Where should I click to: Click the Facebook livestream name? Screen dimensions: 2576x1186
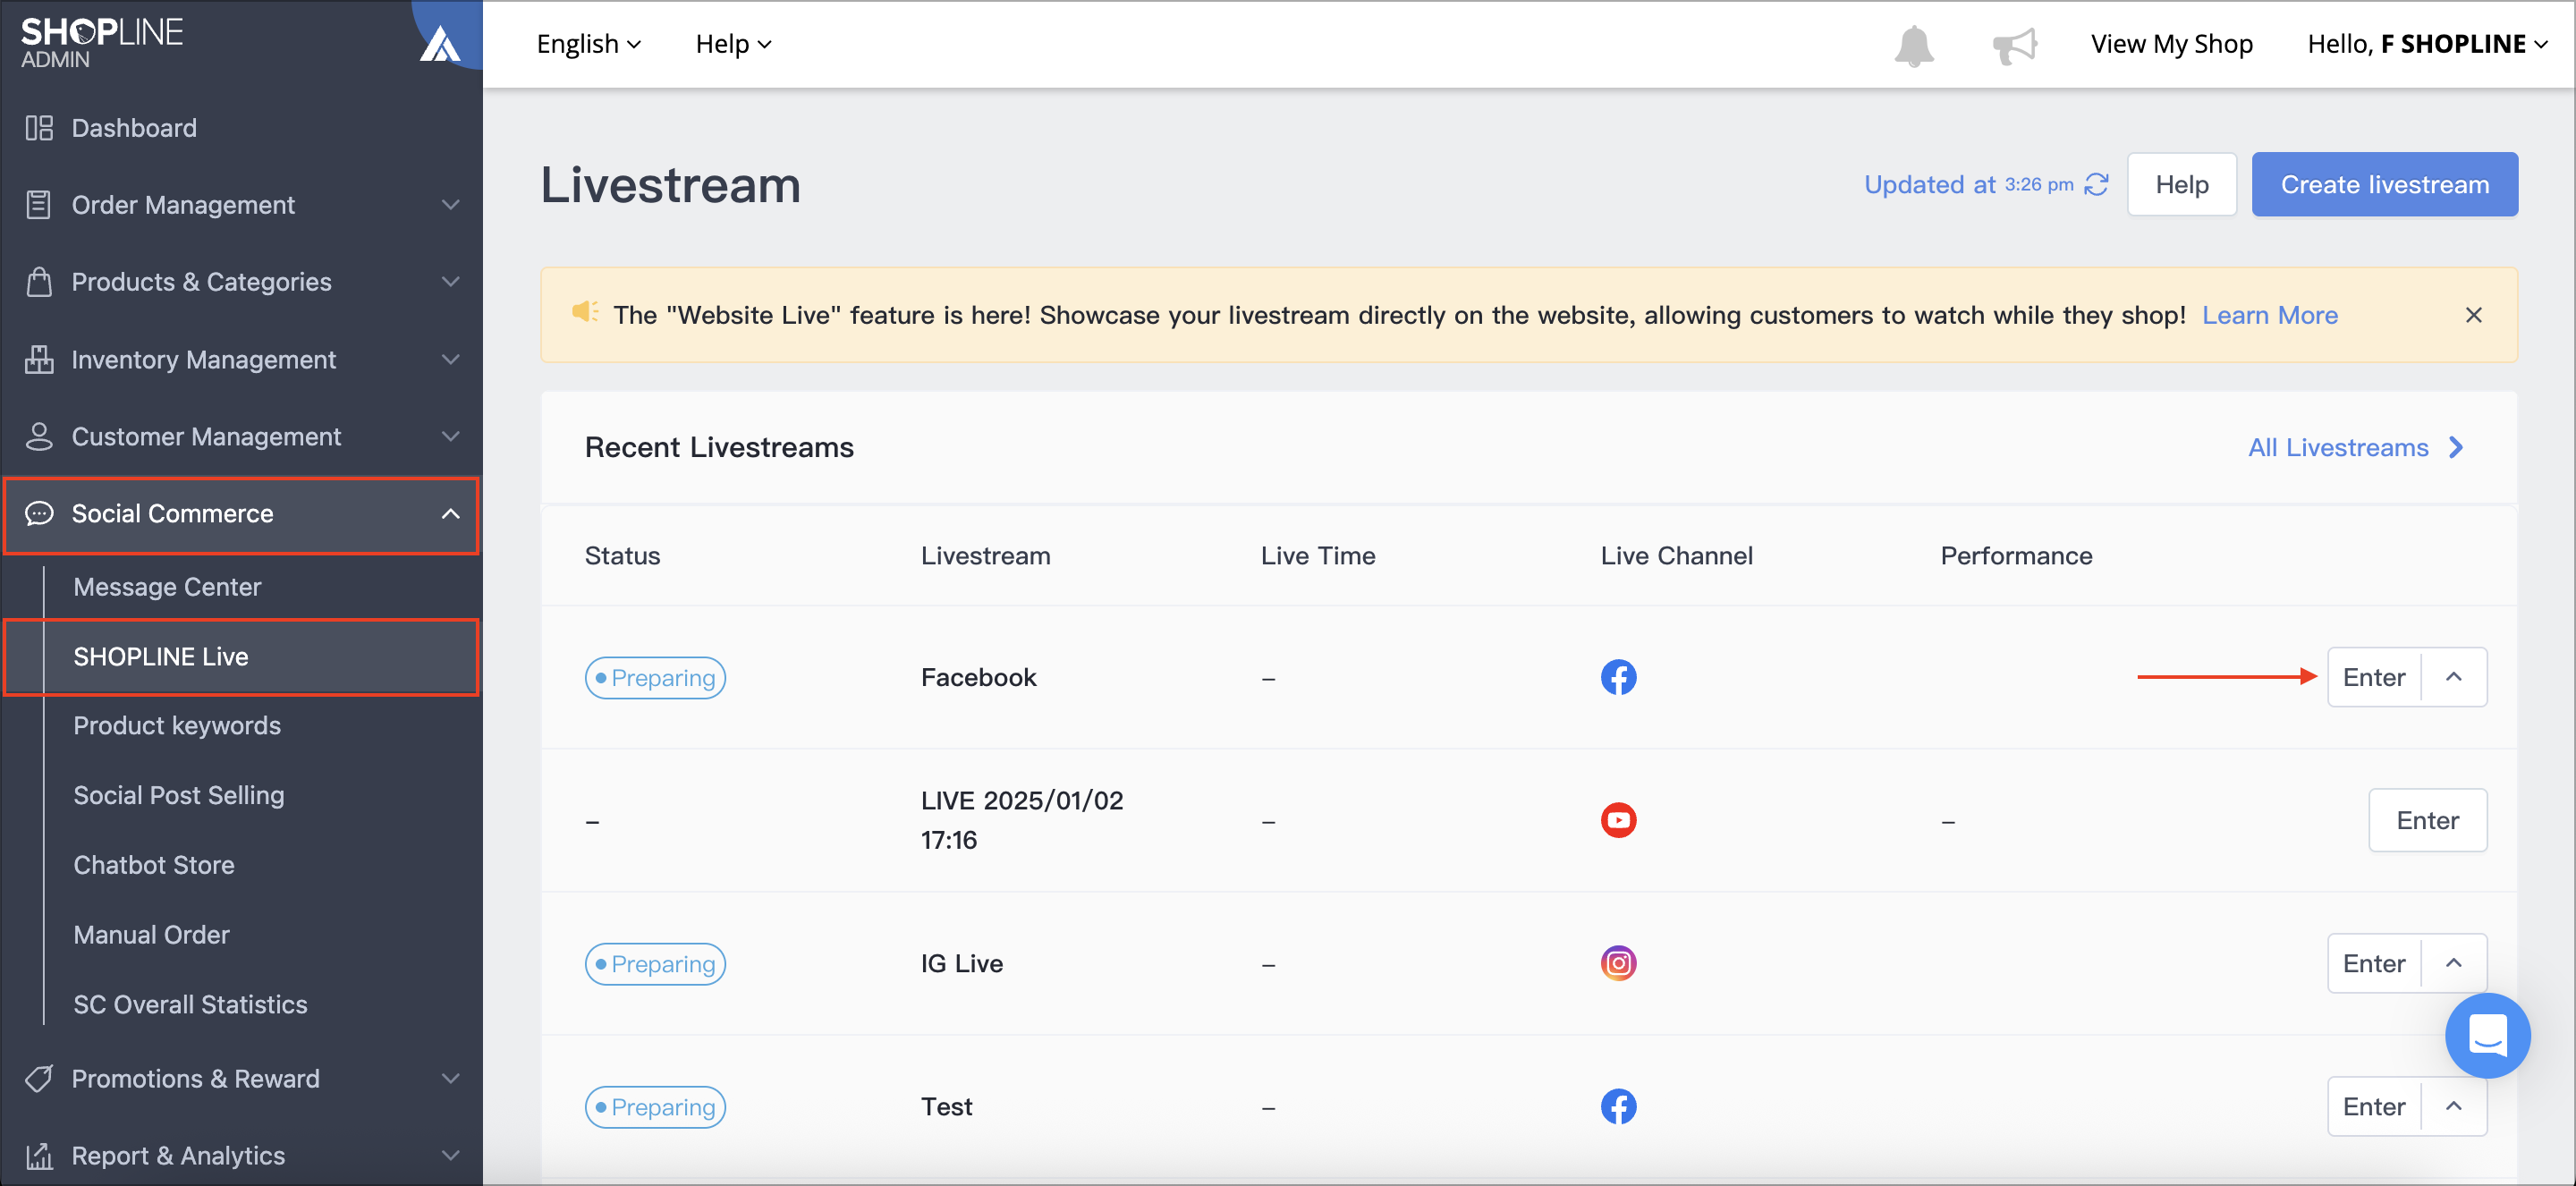(978, 677)
